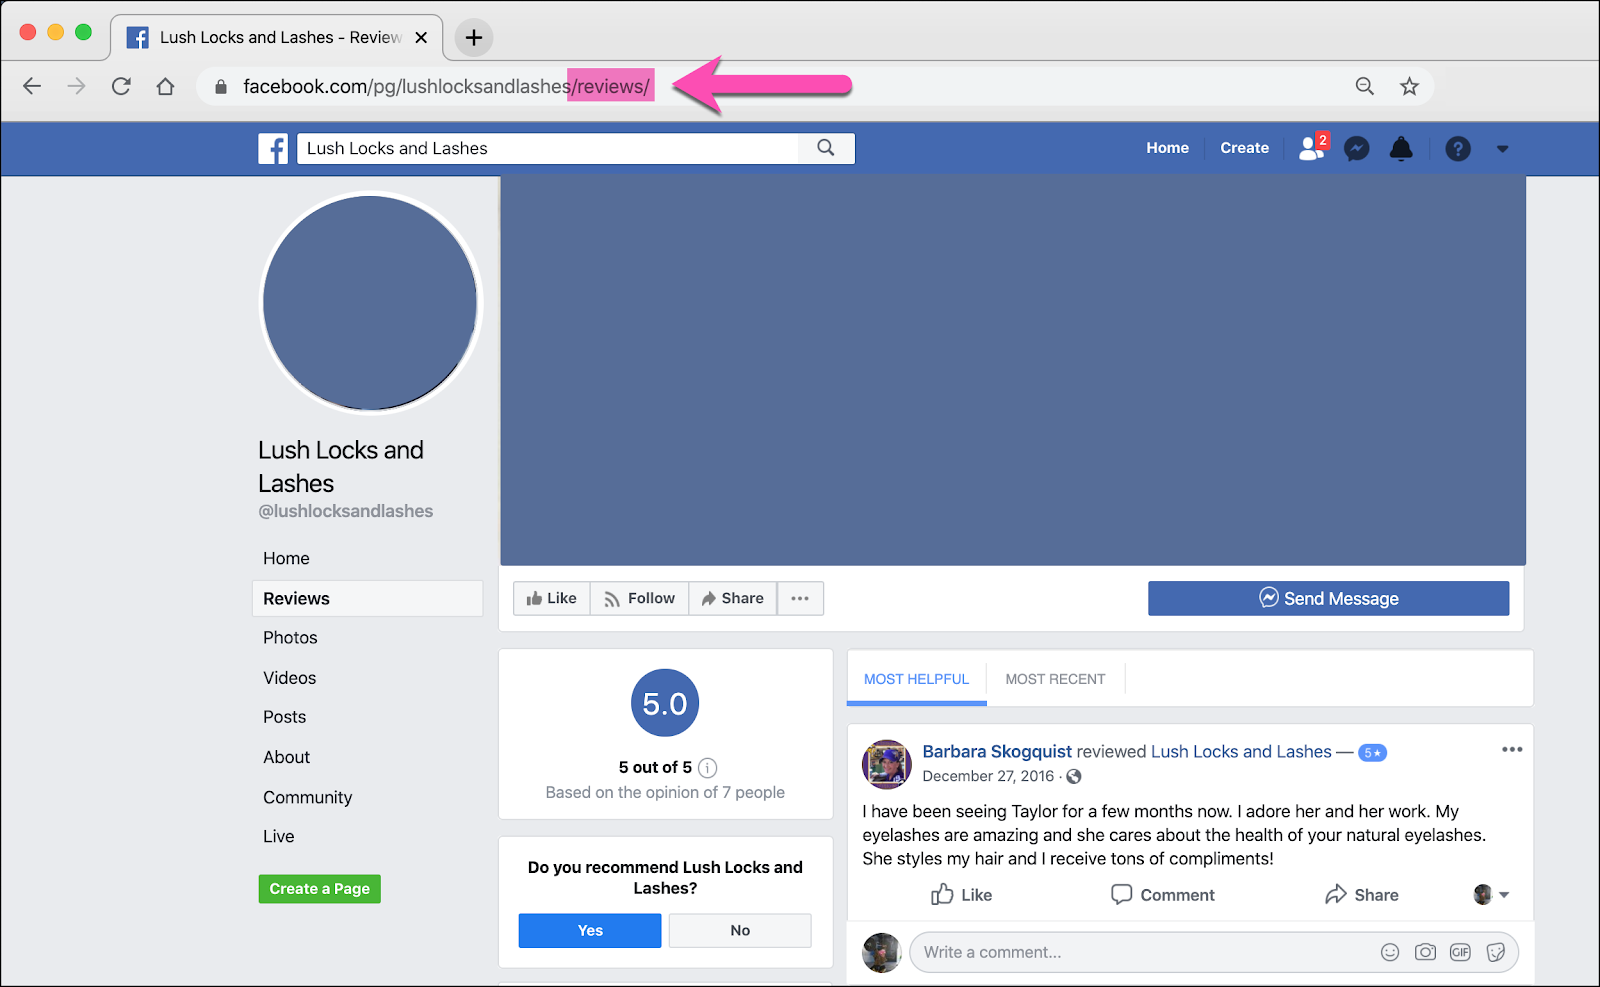
Task: Answer No to recommend Lush Locks
Action: pyautogui.click(x=740, y=930)
